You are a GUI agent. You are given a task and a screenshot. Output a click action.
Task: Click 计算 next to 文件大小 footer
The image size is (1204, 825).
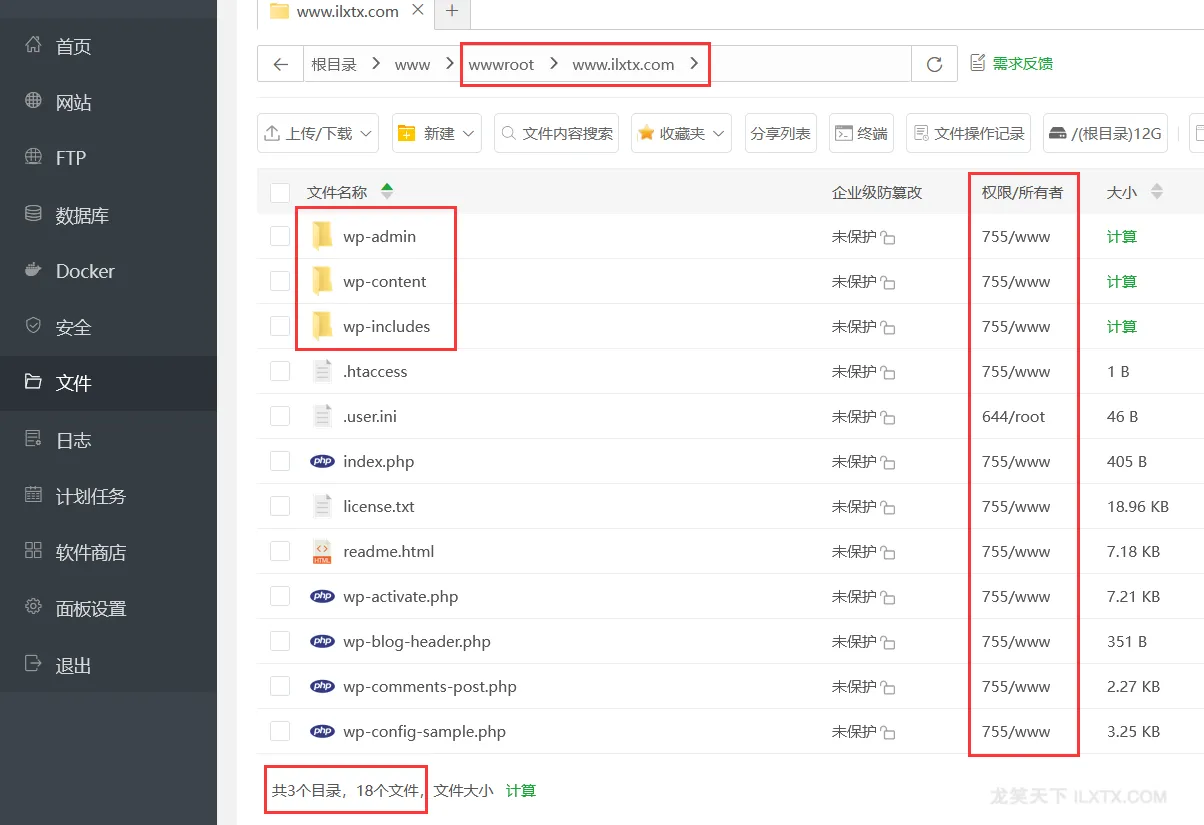(x=521, y=790)
